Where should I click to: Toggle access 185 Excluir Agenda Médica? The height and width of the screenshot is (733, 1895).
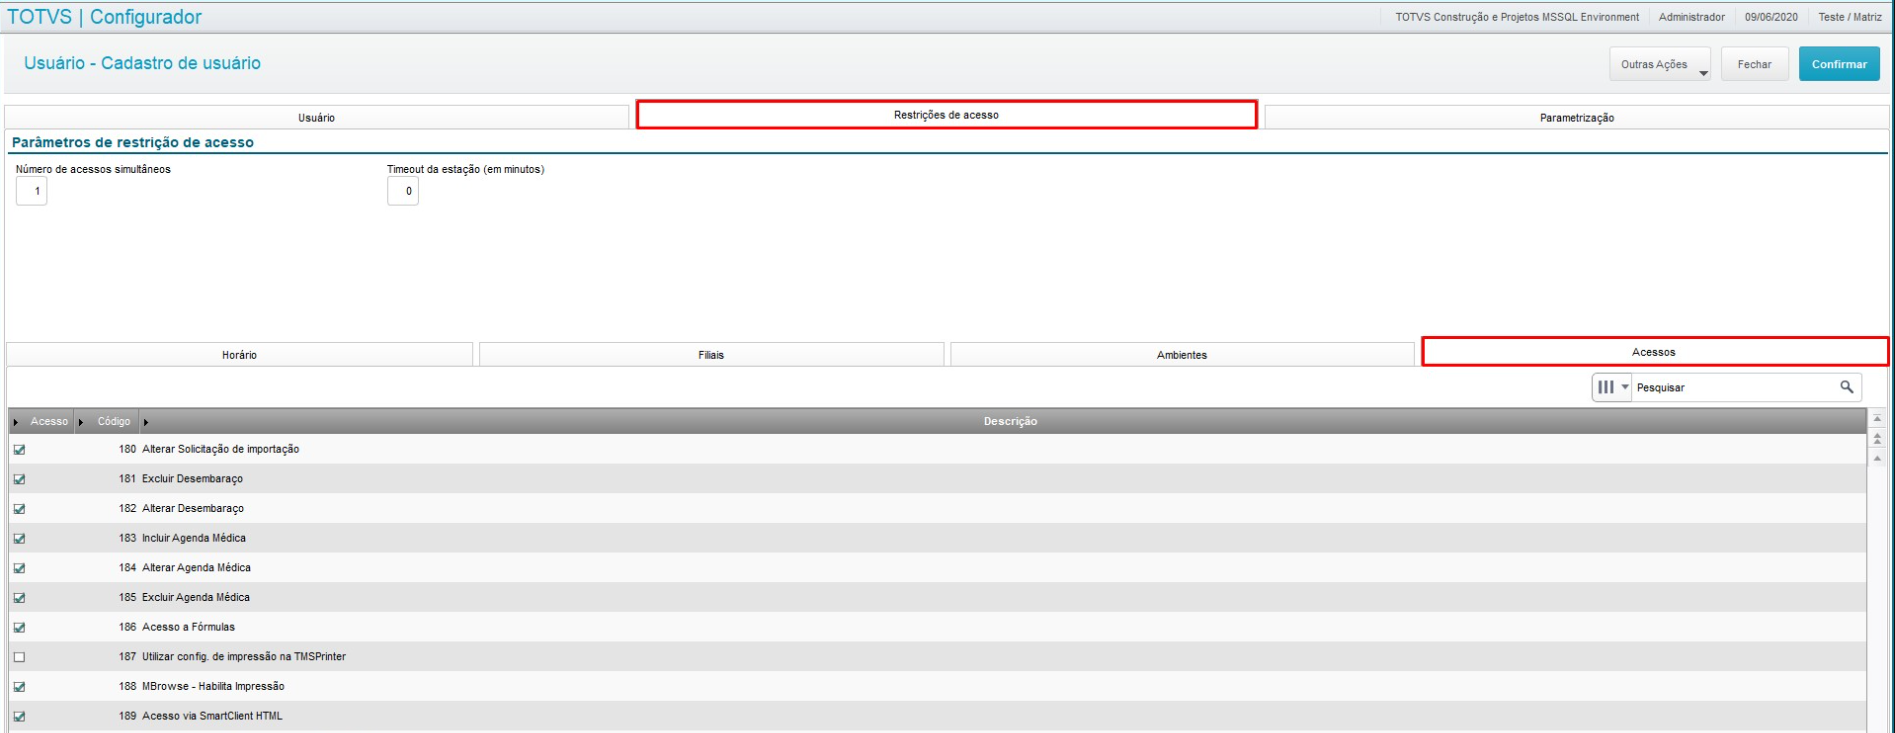pyautogui.click(x=19, y=598)
